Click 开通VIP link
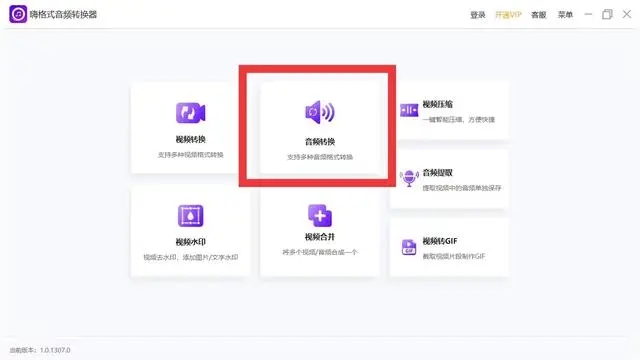This screenshot has height=360, width=640. [x=508, y=15]
